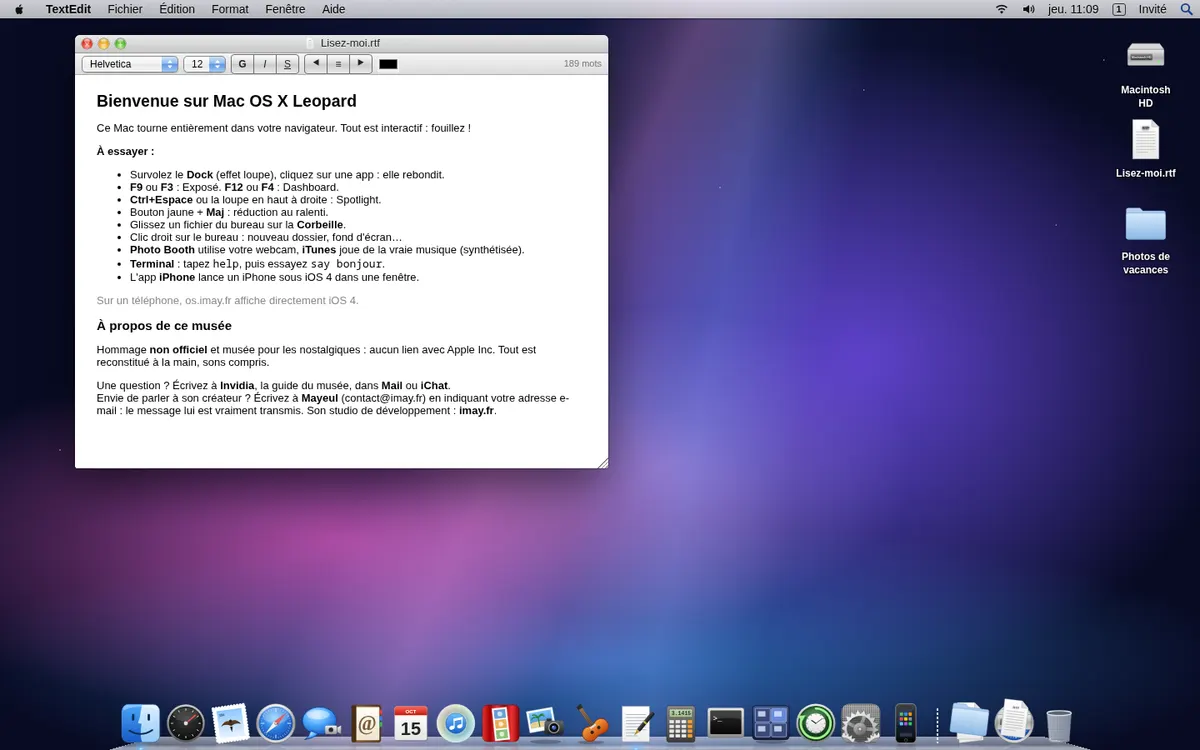1200x750 pixels.
Task: Launch the iPhone app in Dock
Action: point(906,723)
